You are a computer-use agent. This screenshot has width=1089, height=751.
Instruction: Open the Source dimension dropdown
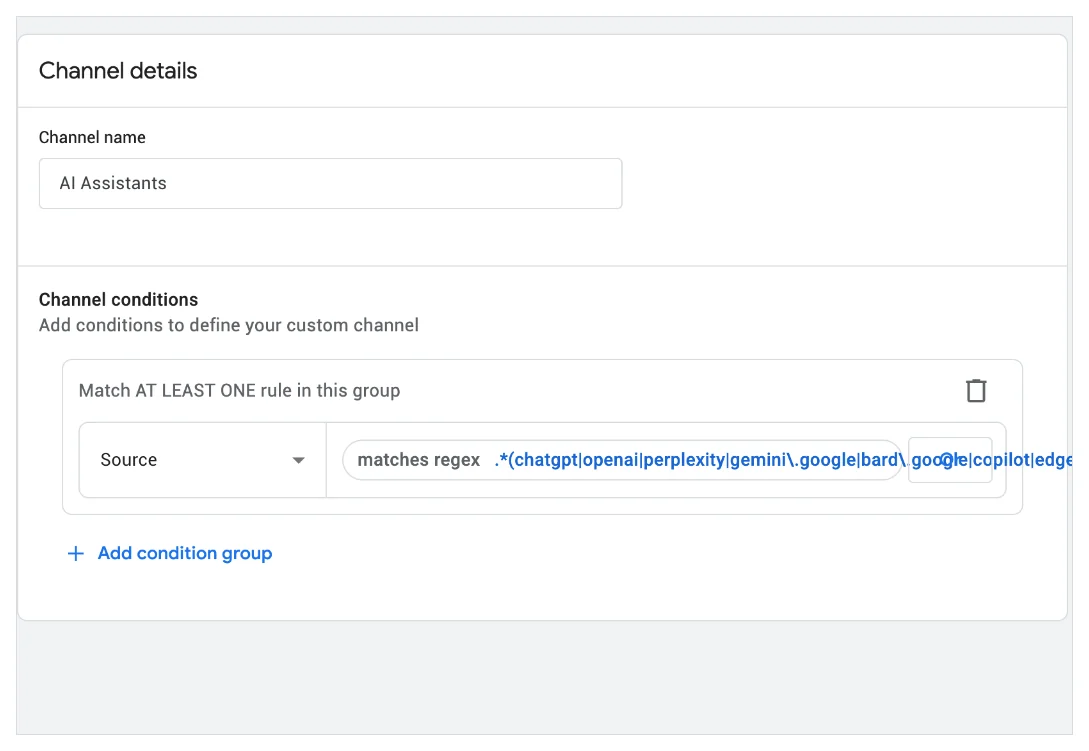[x=202, y=460]
